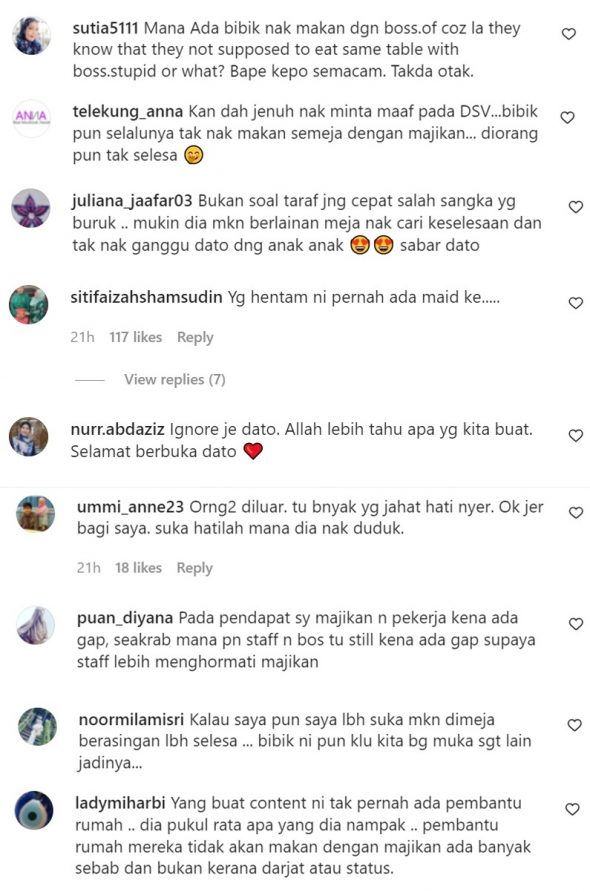Like nurr.abdaziz's comment

pos(576,436)
